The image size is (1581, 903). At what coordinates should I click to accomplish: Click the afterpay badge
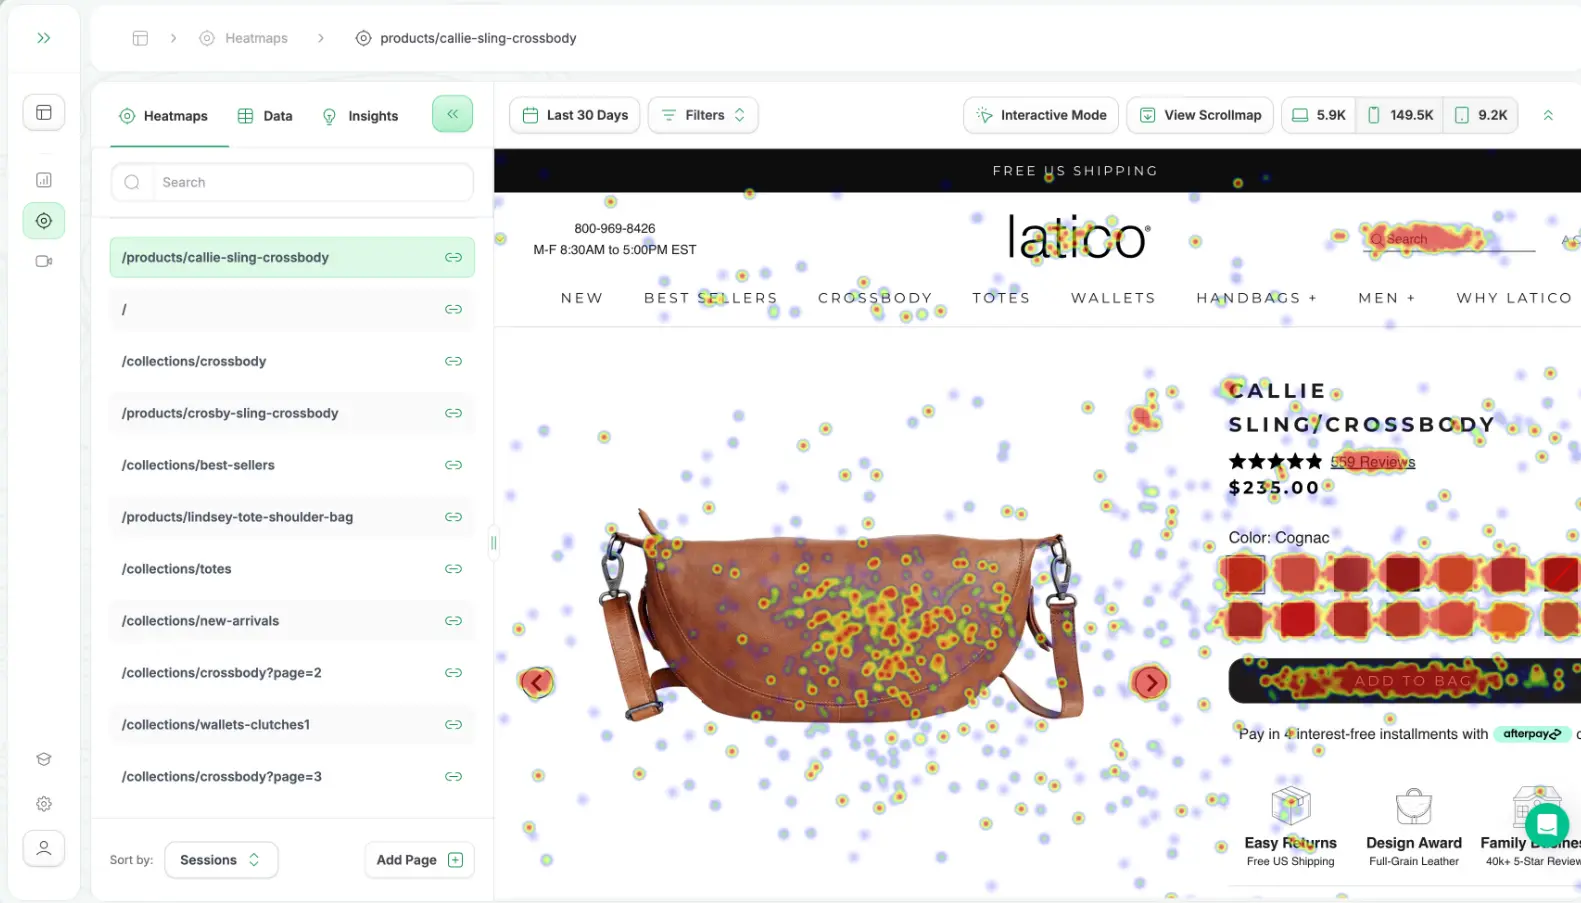point(1532,734)
